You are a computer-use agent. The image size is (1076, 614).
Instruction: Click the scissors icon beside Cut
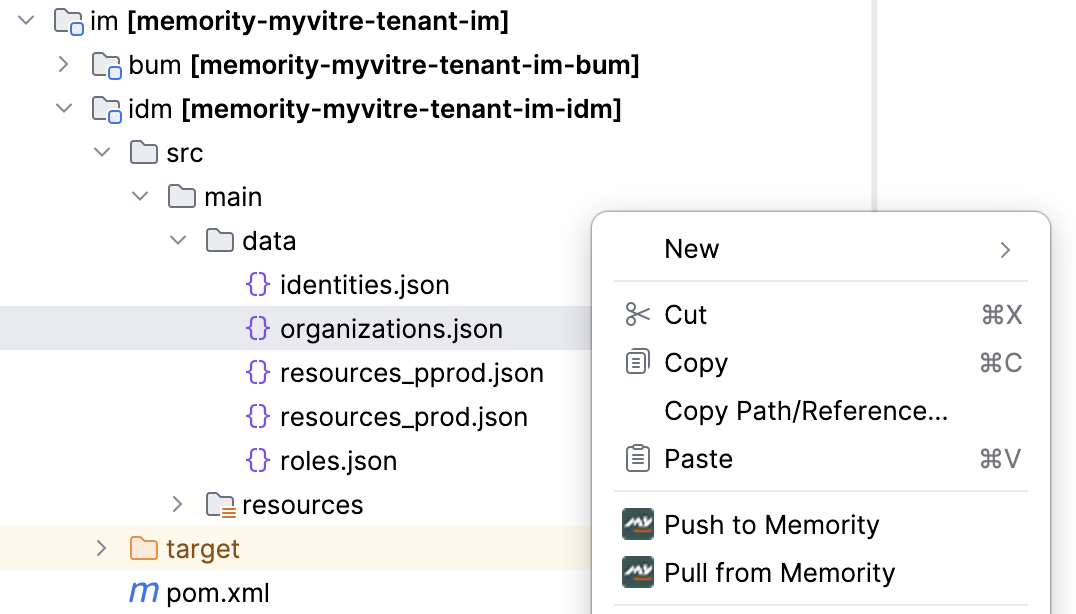point(638,314)
